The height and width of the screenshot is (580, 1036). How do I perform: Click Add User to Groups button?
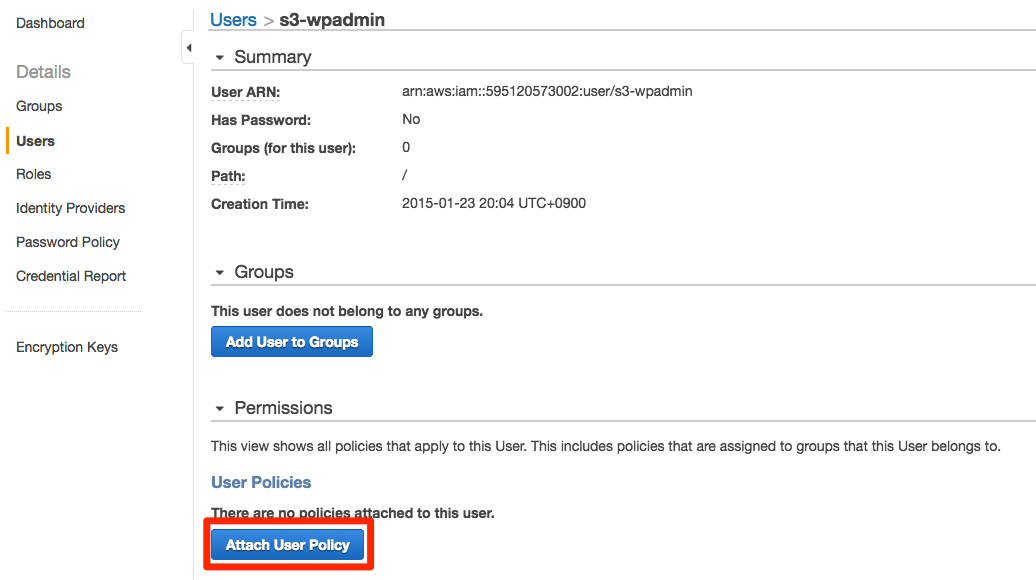pyautogui.click(x=292, y=342)
